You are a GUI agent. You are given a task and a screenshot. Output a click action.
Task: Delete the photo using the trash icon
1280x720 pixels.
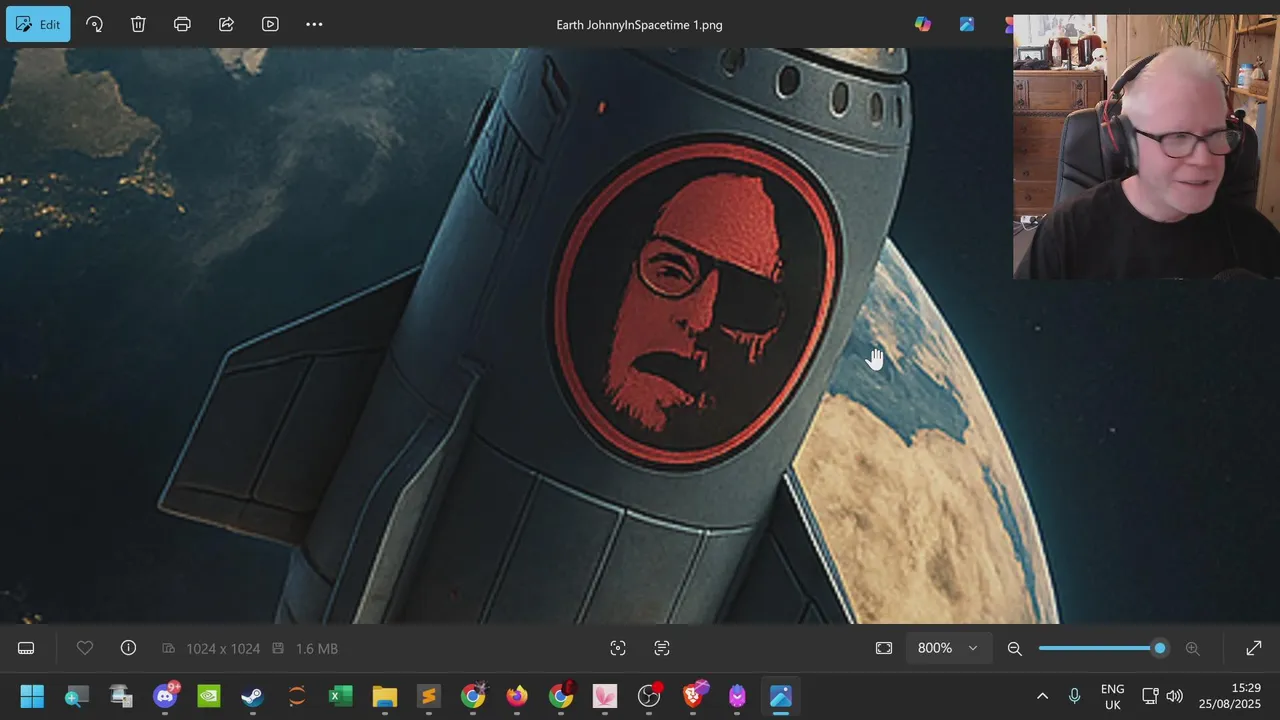(138, 24)
